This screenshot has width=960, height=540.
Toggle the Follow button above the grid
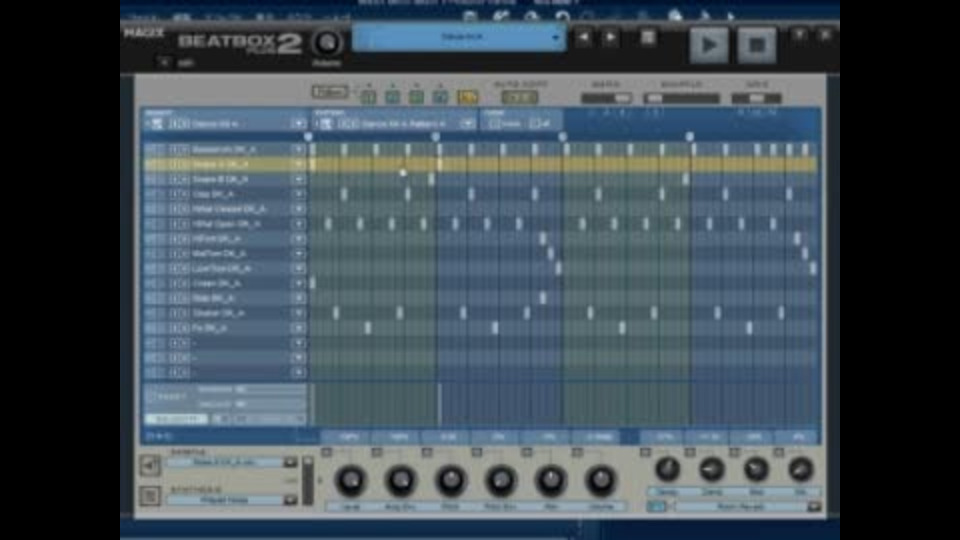(x=330, y=92)
